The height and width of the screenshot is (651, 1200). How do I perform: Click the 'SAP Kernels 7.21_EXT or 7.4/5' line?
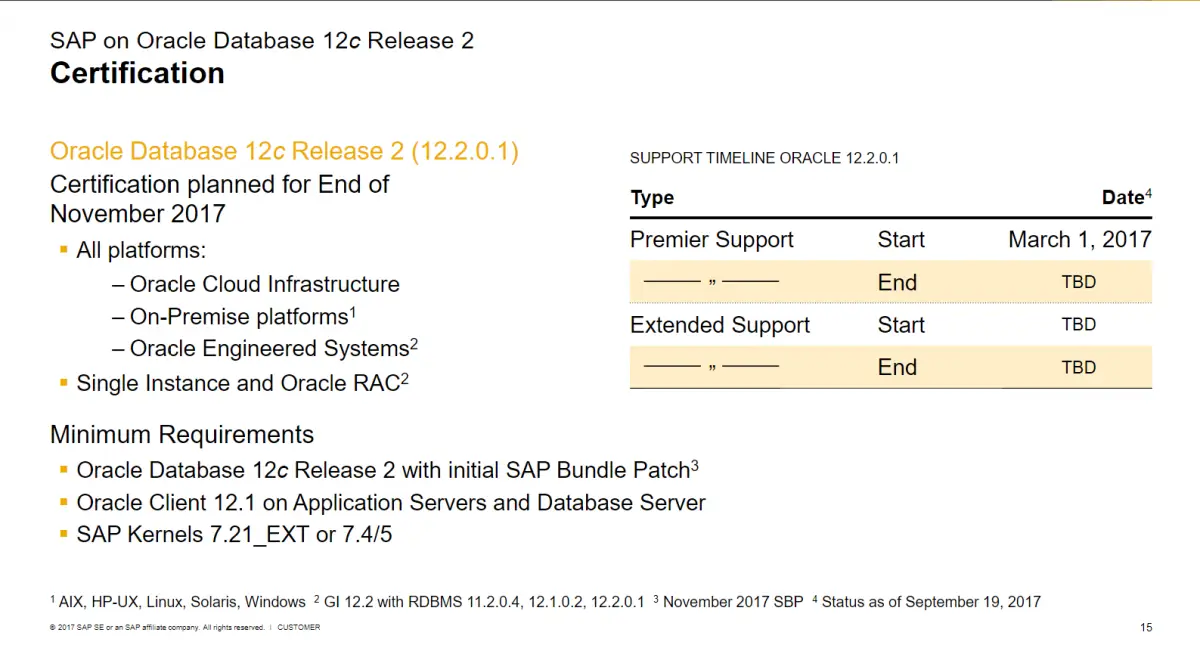pyautogui.click(x=234, y=535)
